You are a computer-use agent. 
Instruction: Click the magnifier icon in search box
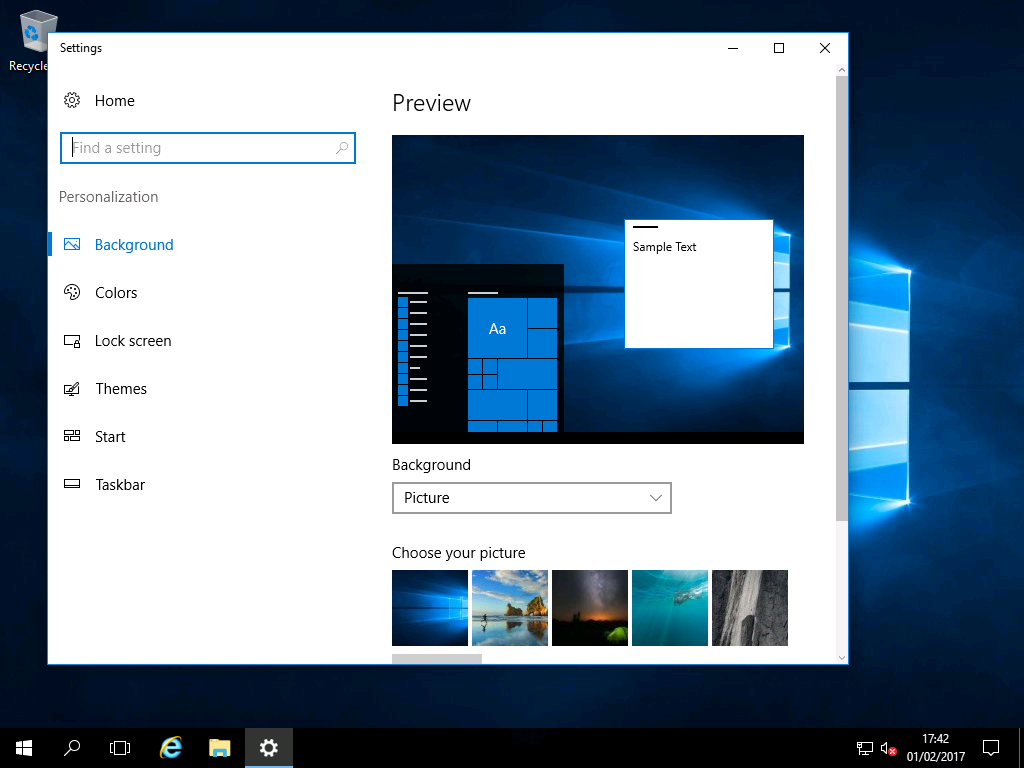(x=342, y=148)
